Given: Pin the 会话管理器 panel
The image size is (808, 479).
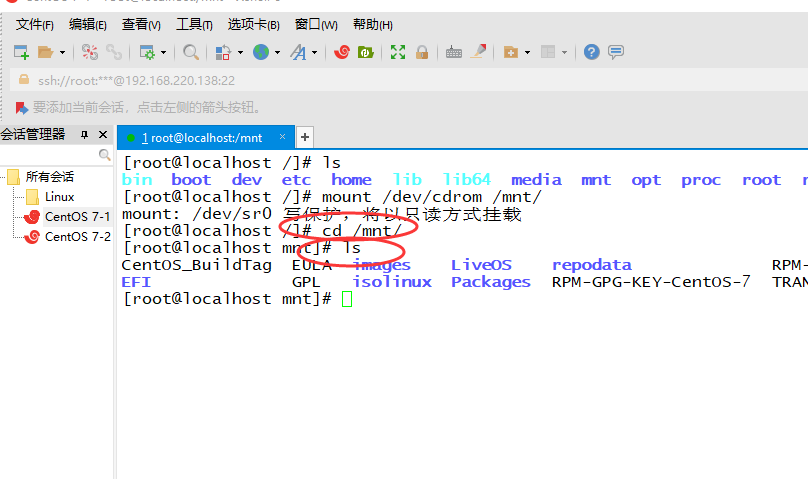Looking at the screenshot, I should pyautogui.click(x=85, y=135).
